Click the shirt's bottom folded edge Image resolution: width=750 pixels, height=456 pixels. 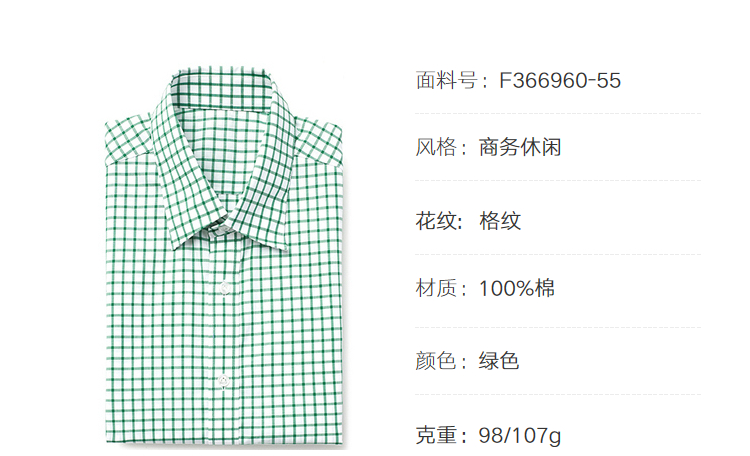[x=224, y=443]
